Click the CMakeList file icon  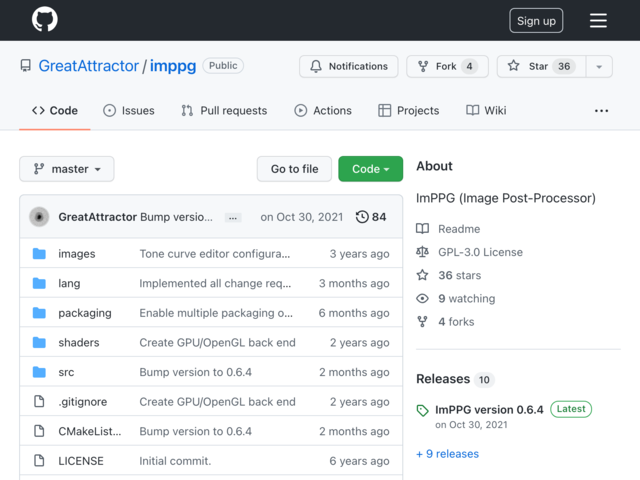[39, 431]
